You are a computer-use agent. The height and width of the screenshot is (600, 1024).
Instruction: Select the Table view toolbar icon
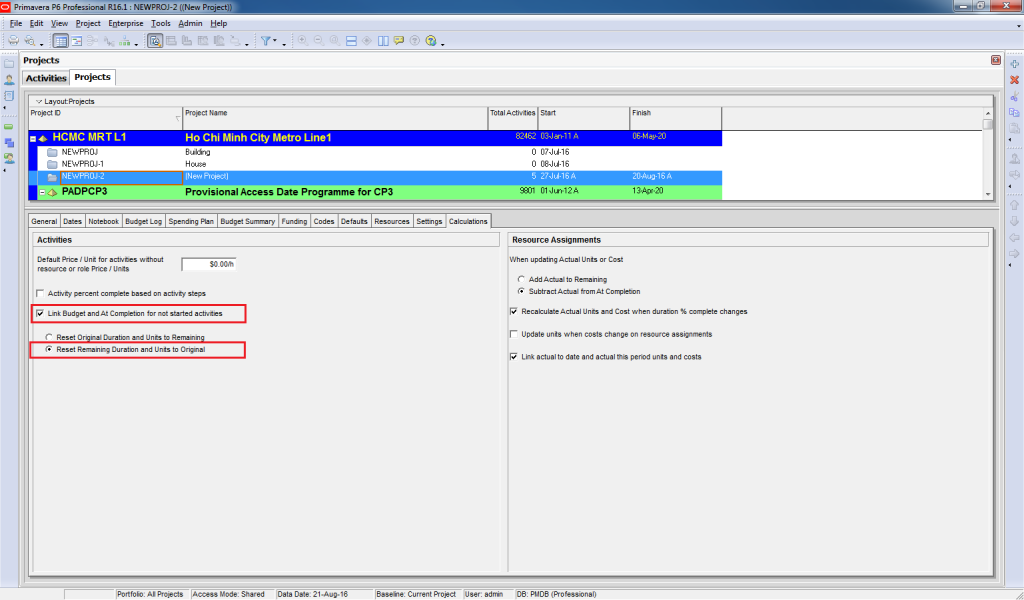coord(61,41)
